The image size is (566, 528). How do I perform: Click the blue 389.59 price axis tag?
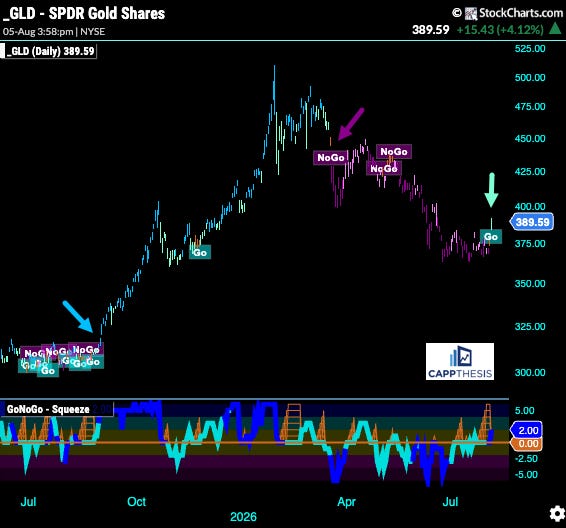[532, 222]
